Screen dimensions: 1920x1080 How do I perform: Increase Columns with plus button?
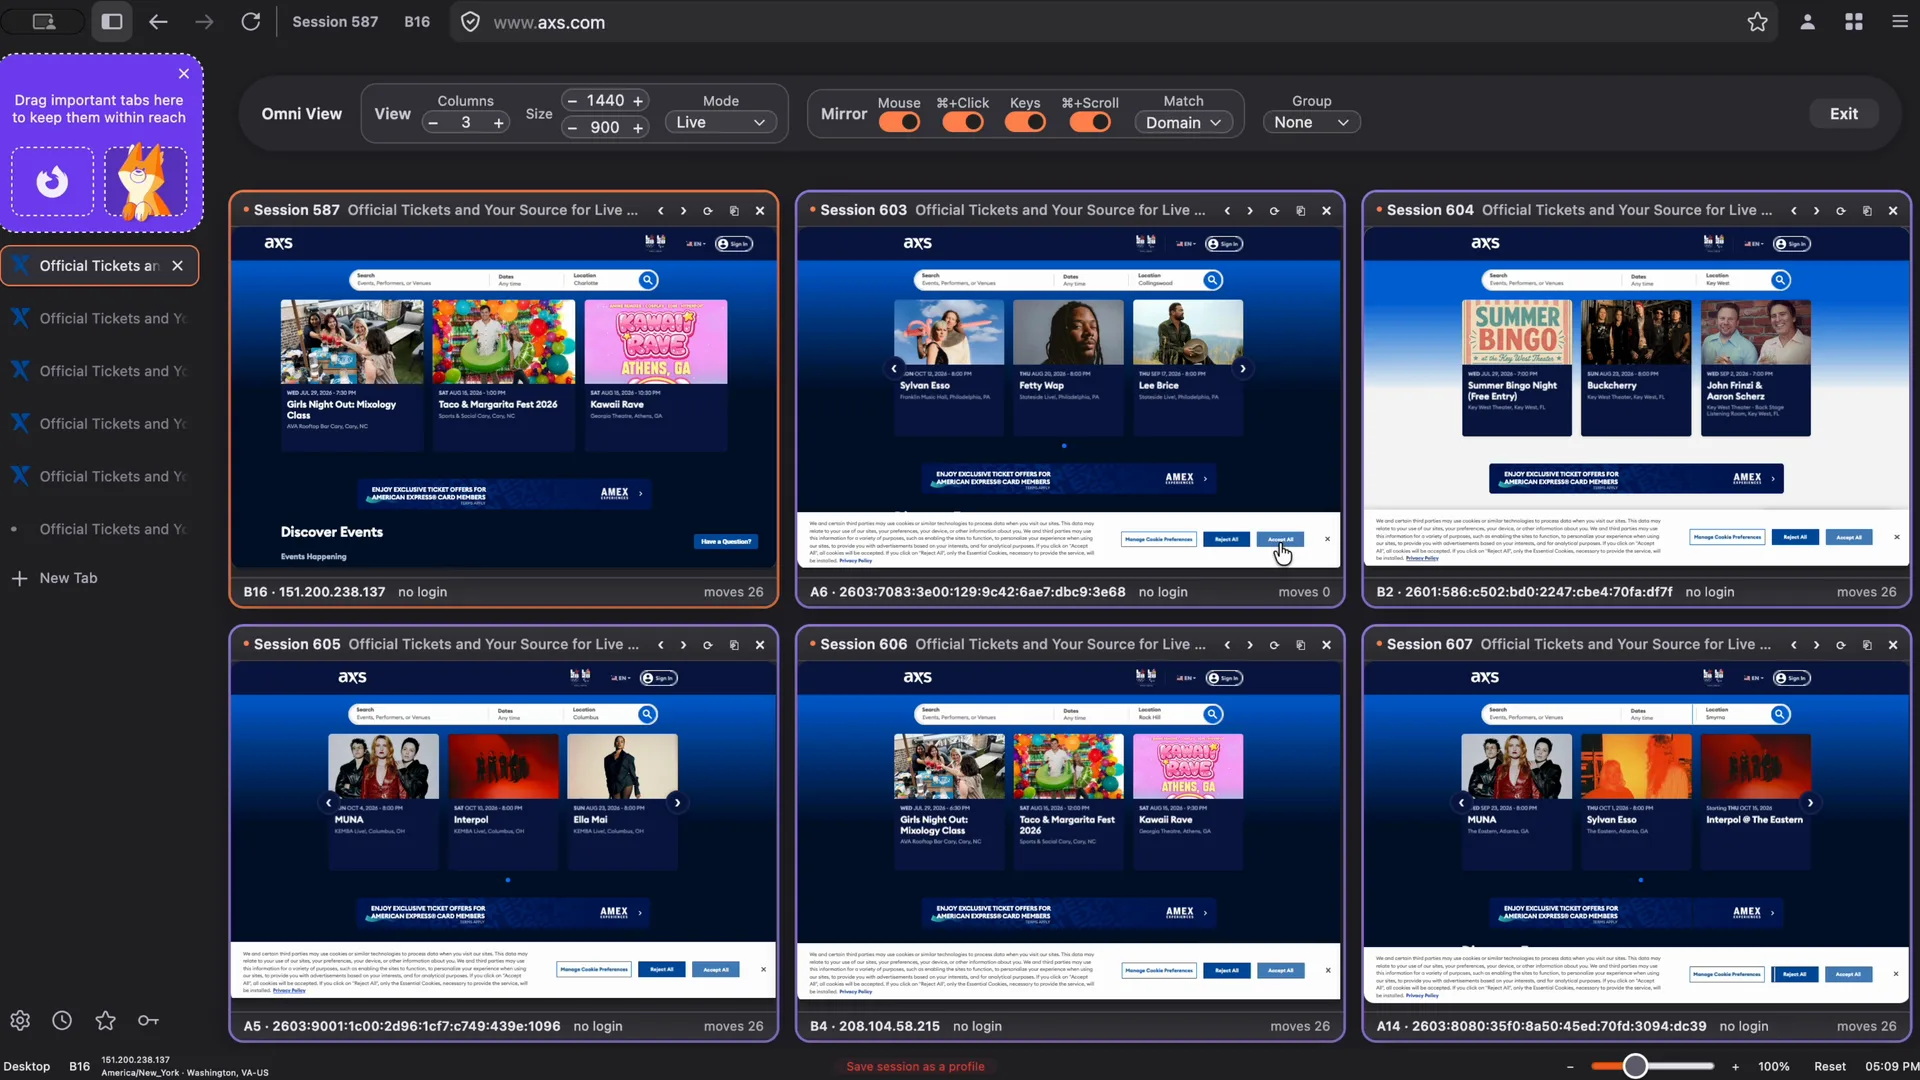click(498, 122)
